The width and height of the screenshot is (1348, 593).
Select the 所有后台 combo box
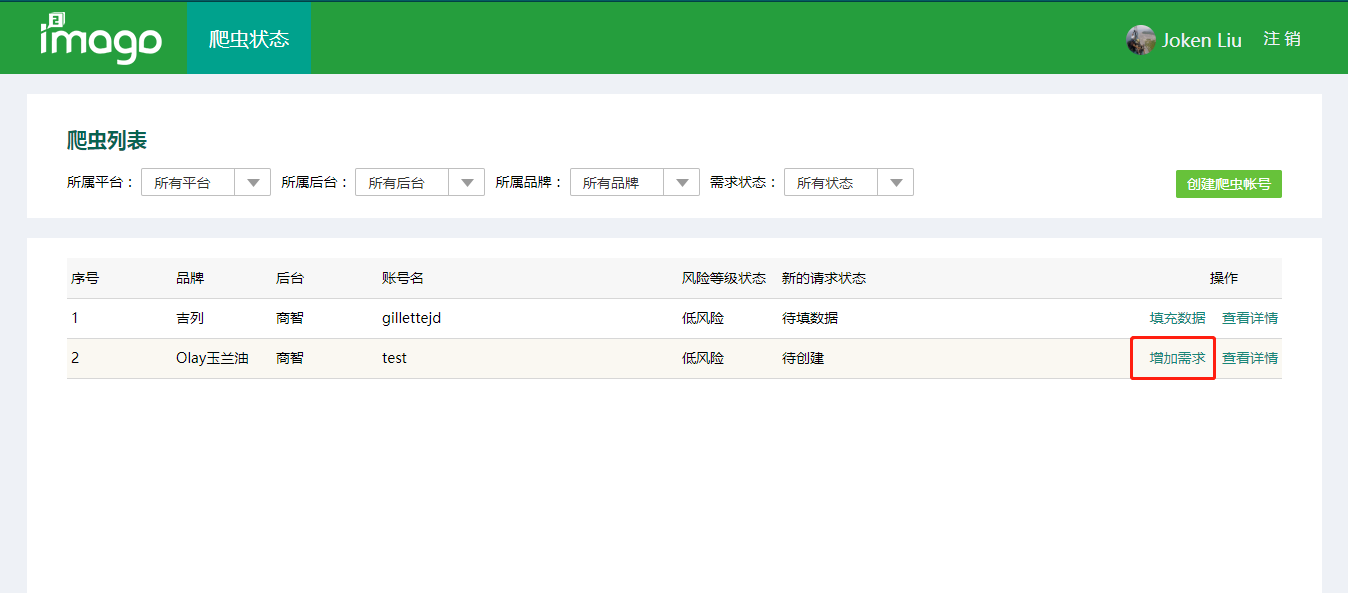(x=420, y=183)
